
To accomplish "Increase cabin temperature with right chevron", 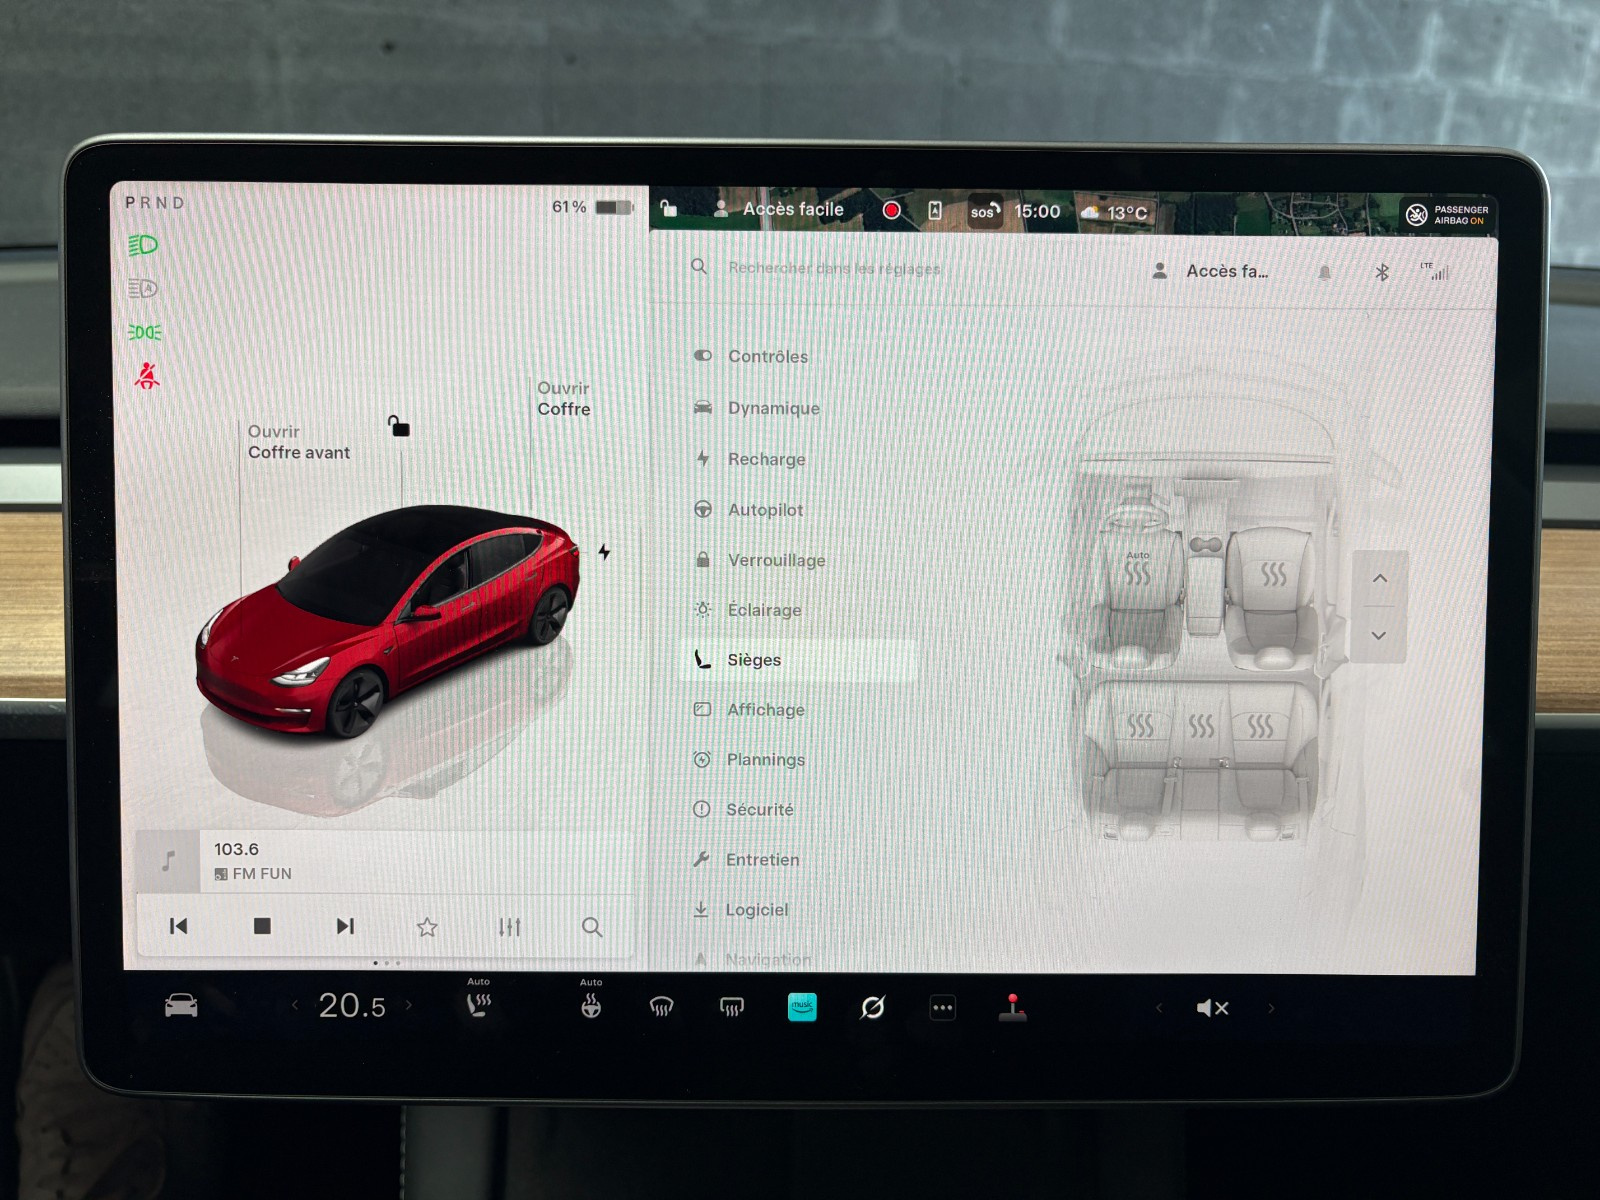I will click(x=409, y=1005).
